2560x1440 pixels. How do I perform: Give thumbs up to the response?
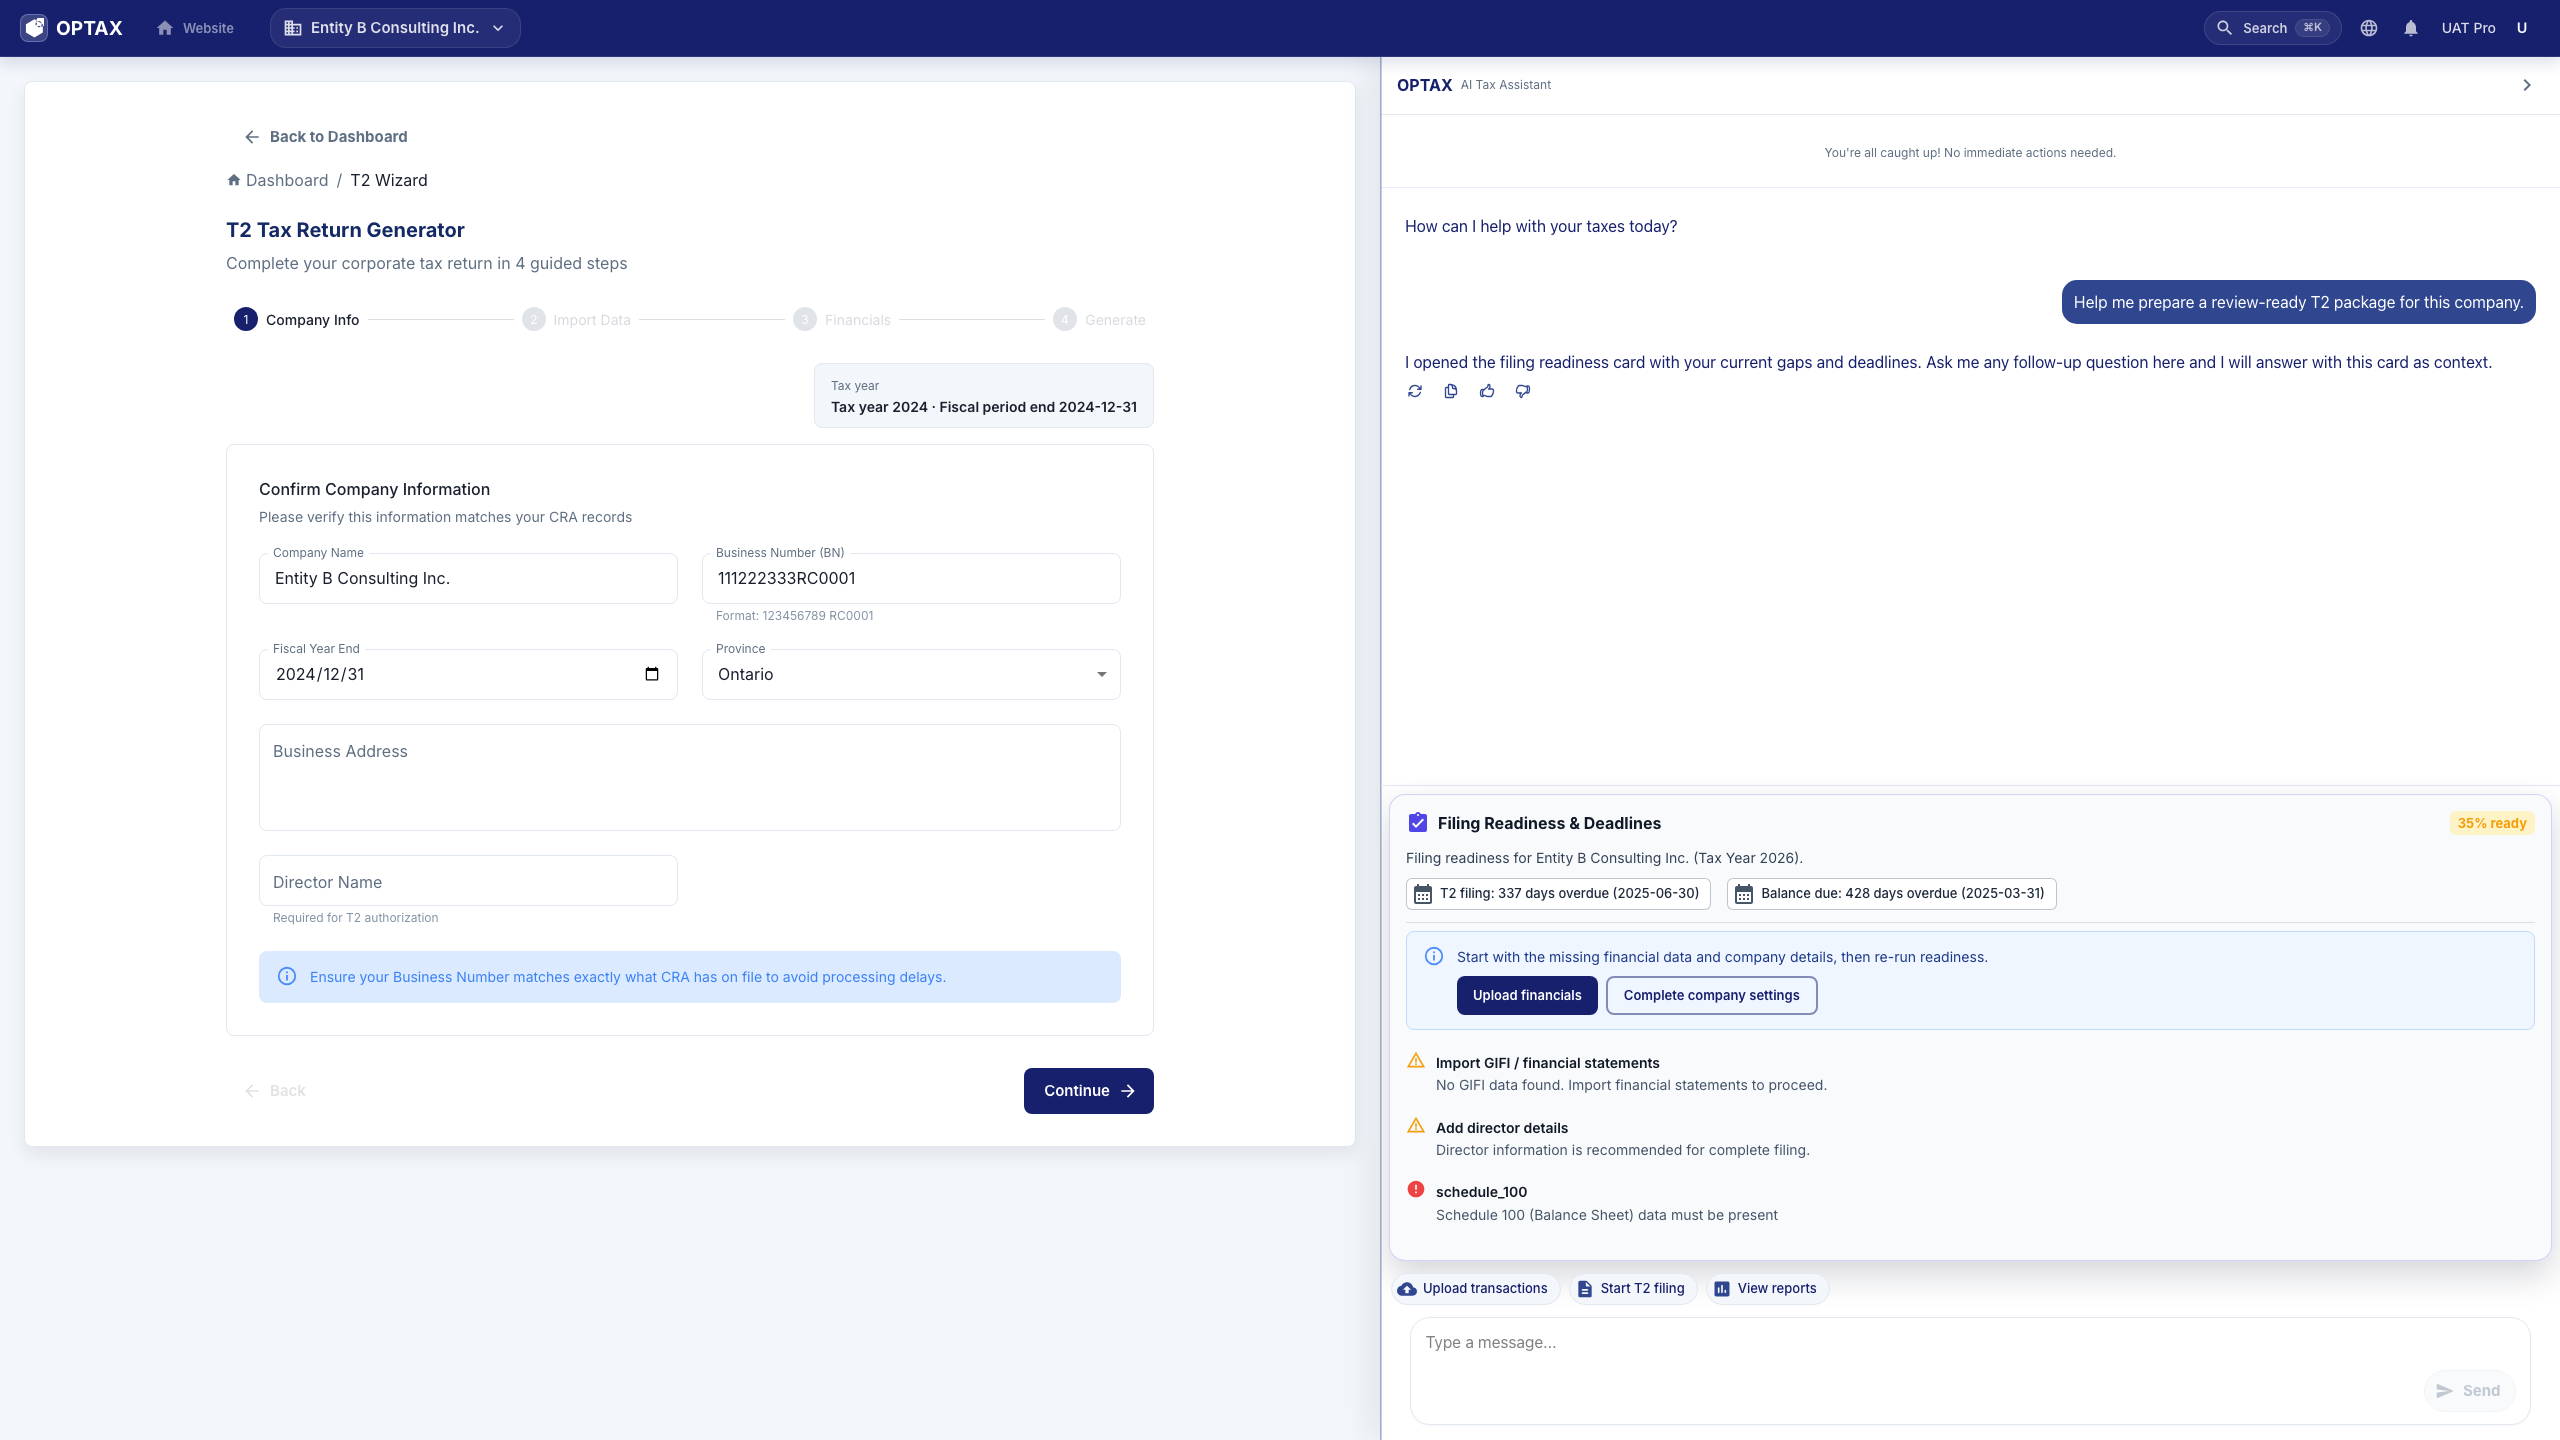coord(1487,391)
